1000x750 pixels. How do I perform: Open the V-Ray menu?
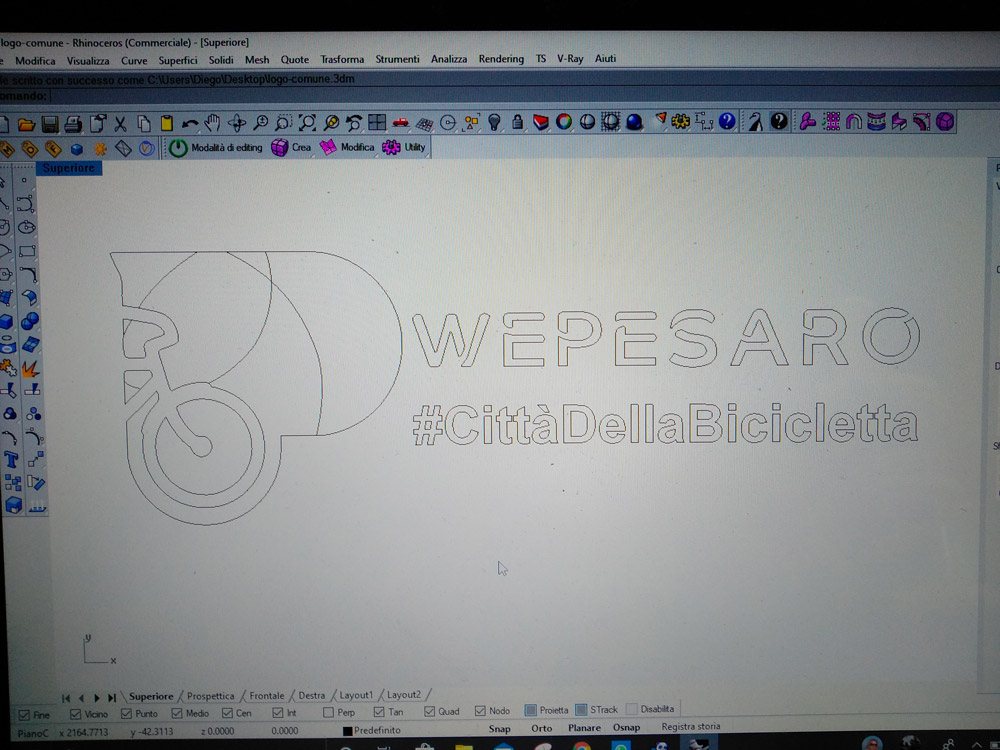pyautogui.click(x=570, y=59)
